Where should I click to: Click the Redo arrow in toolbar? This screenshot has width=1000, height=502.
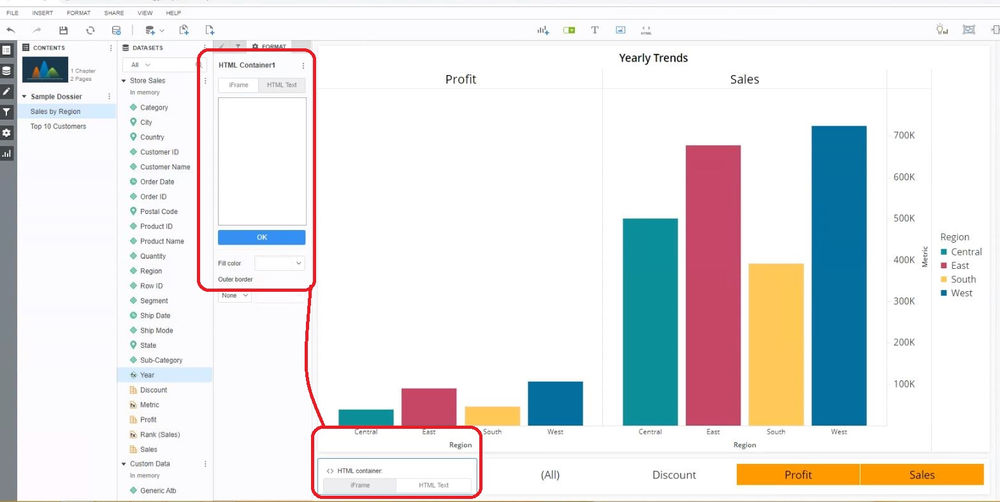tap(37, 30)
